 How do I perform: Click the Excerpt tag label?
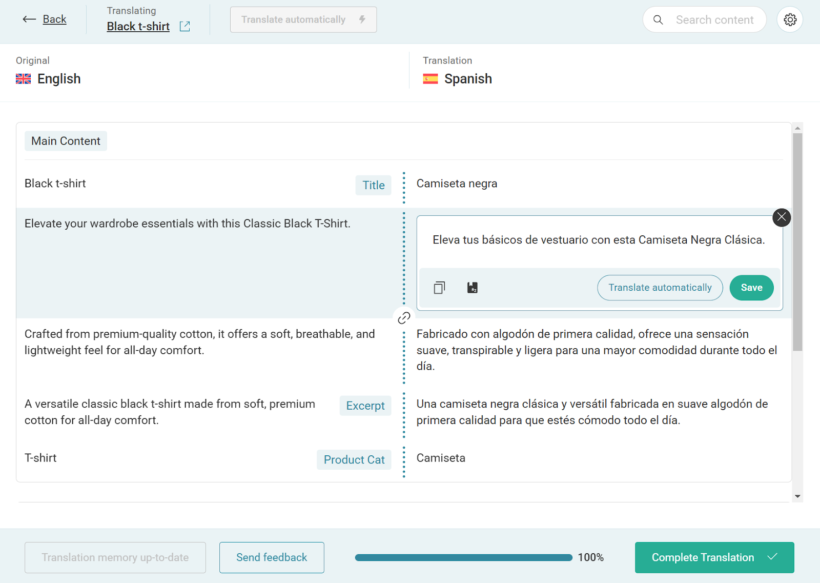coord(365,406)
